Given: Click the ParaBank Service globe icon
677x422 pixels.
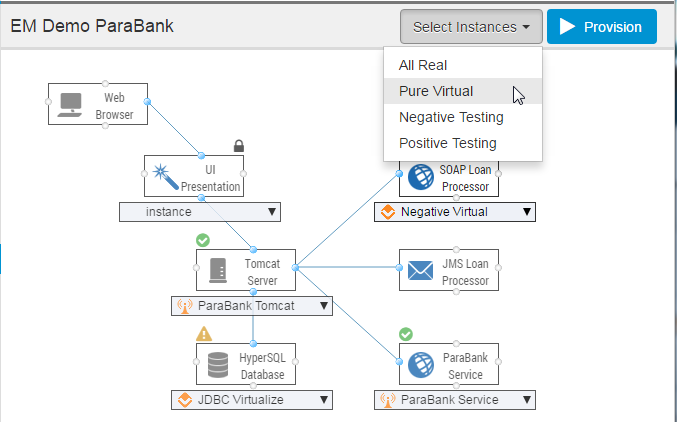Looking at the screenshot, I should [x=421, y=365].
